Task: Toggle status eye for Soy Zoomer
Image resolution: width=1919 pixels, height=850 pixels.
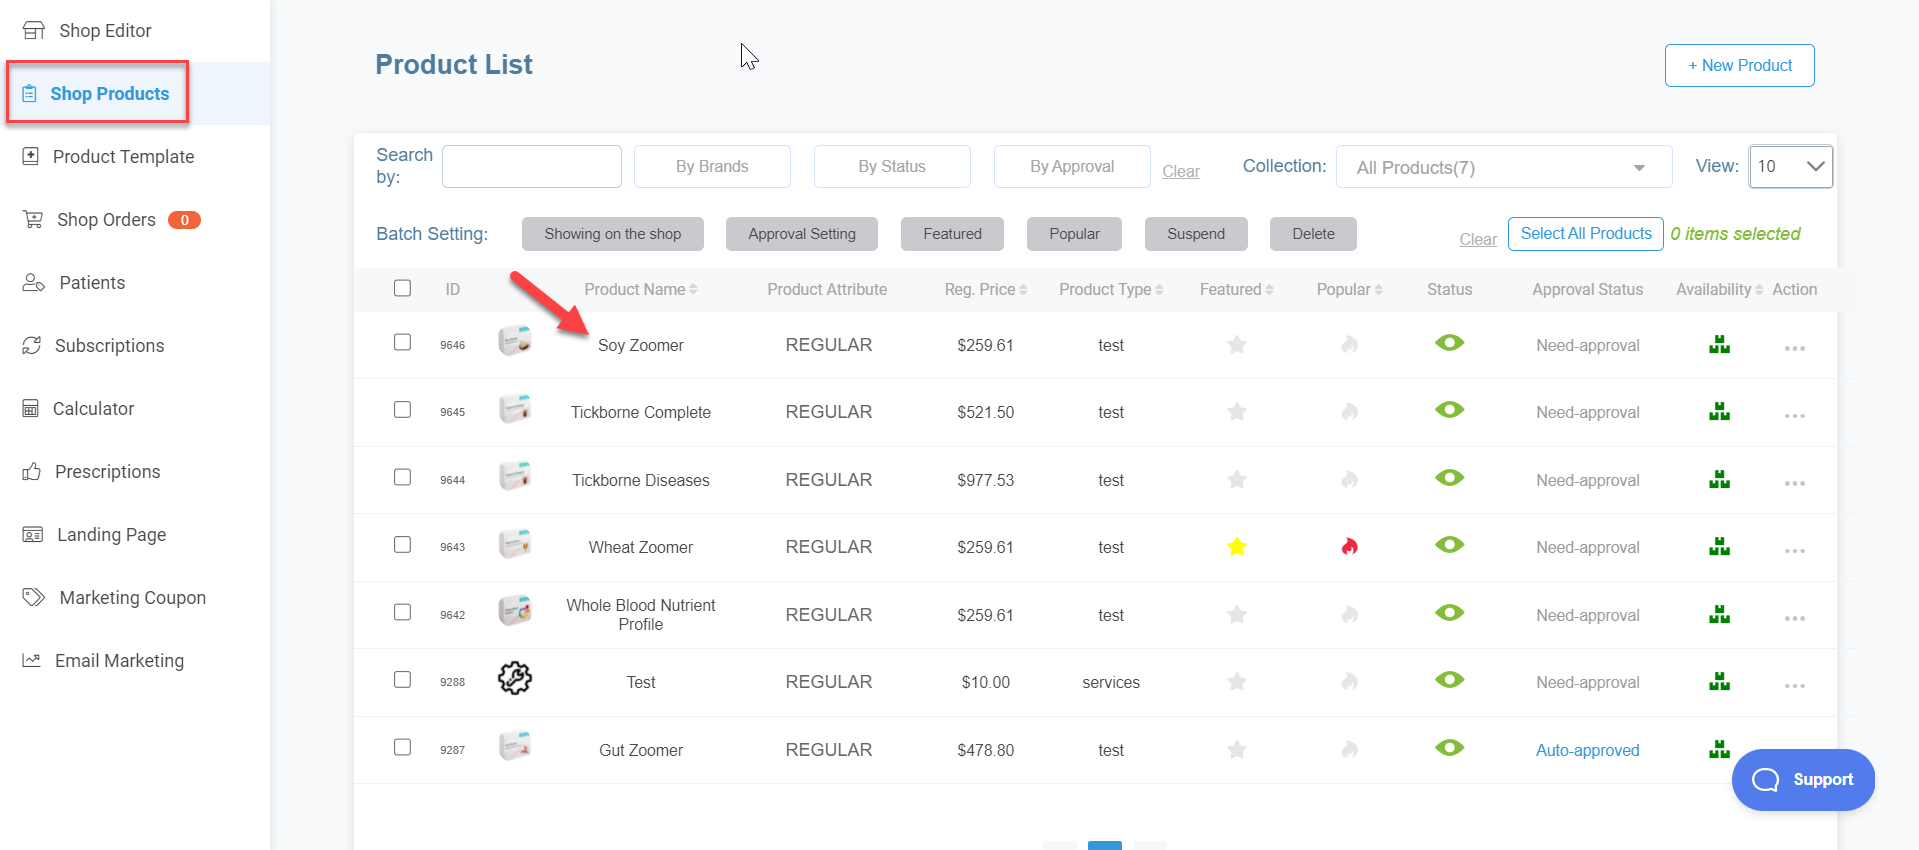Action: (1449, 343)
